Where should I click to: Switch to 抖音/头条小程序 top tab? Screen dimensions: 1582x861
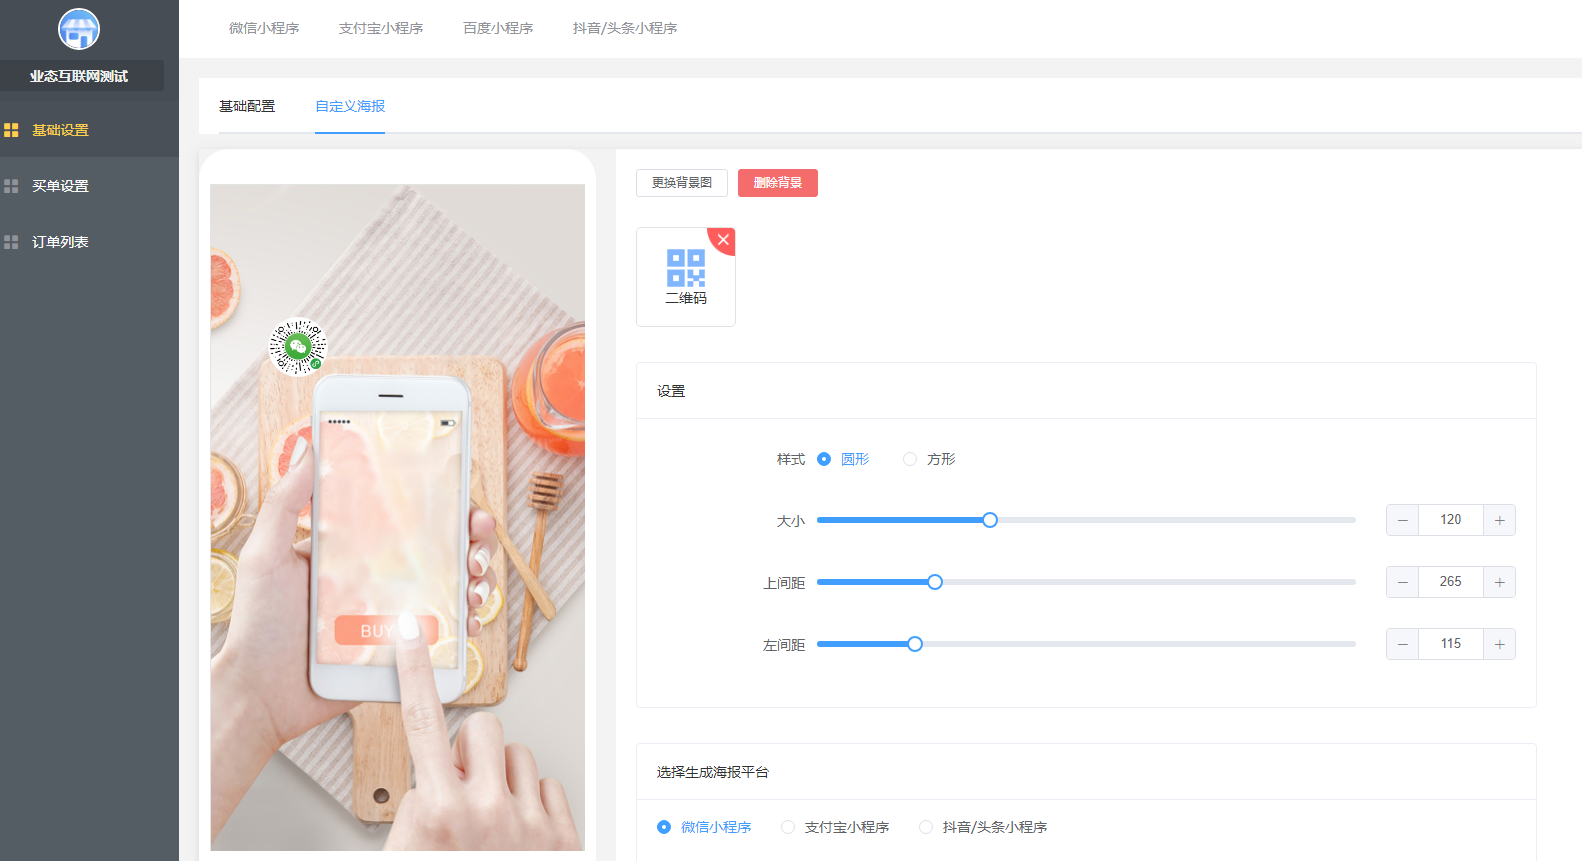click(625, 28)
